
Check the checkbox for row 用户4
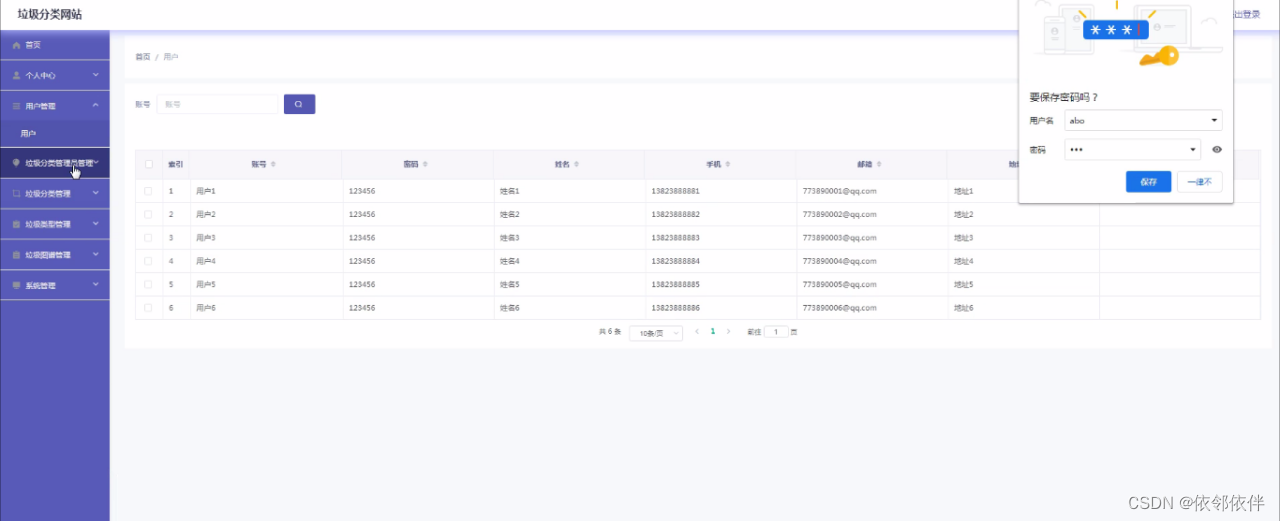149,261
